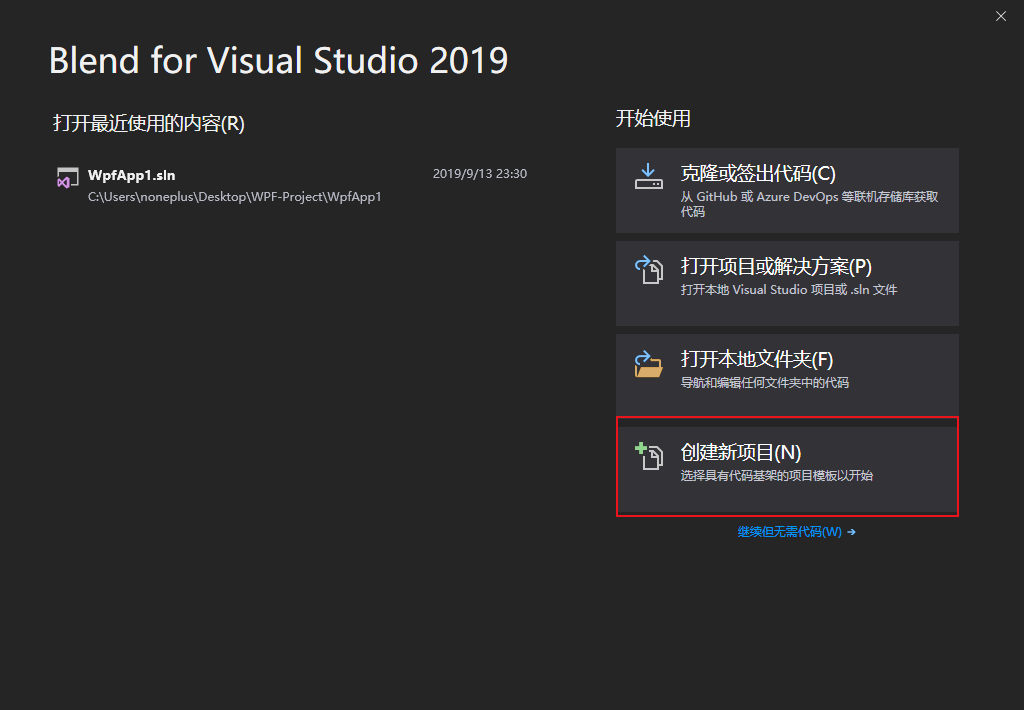Click the arrow next to 继续但无需代码

tap(851, 532)
